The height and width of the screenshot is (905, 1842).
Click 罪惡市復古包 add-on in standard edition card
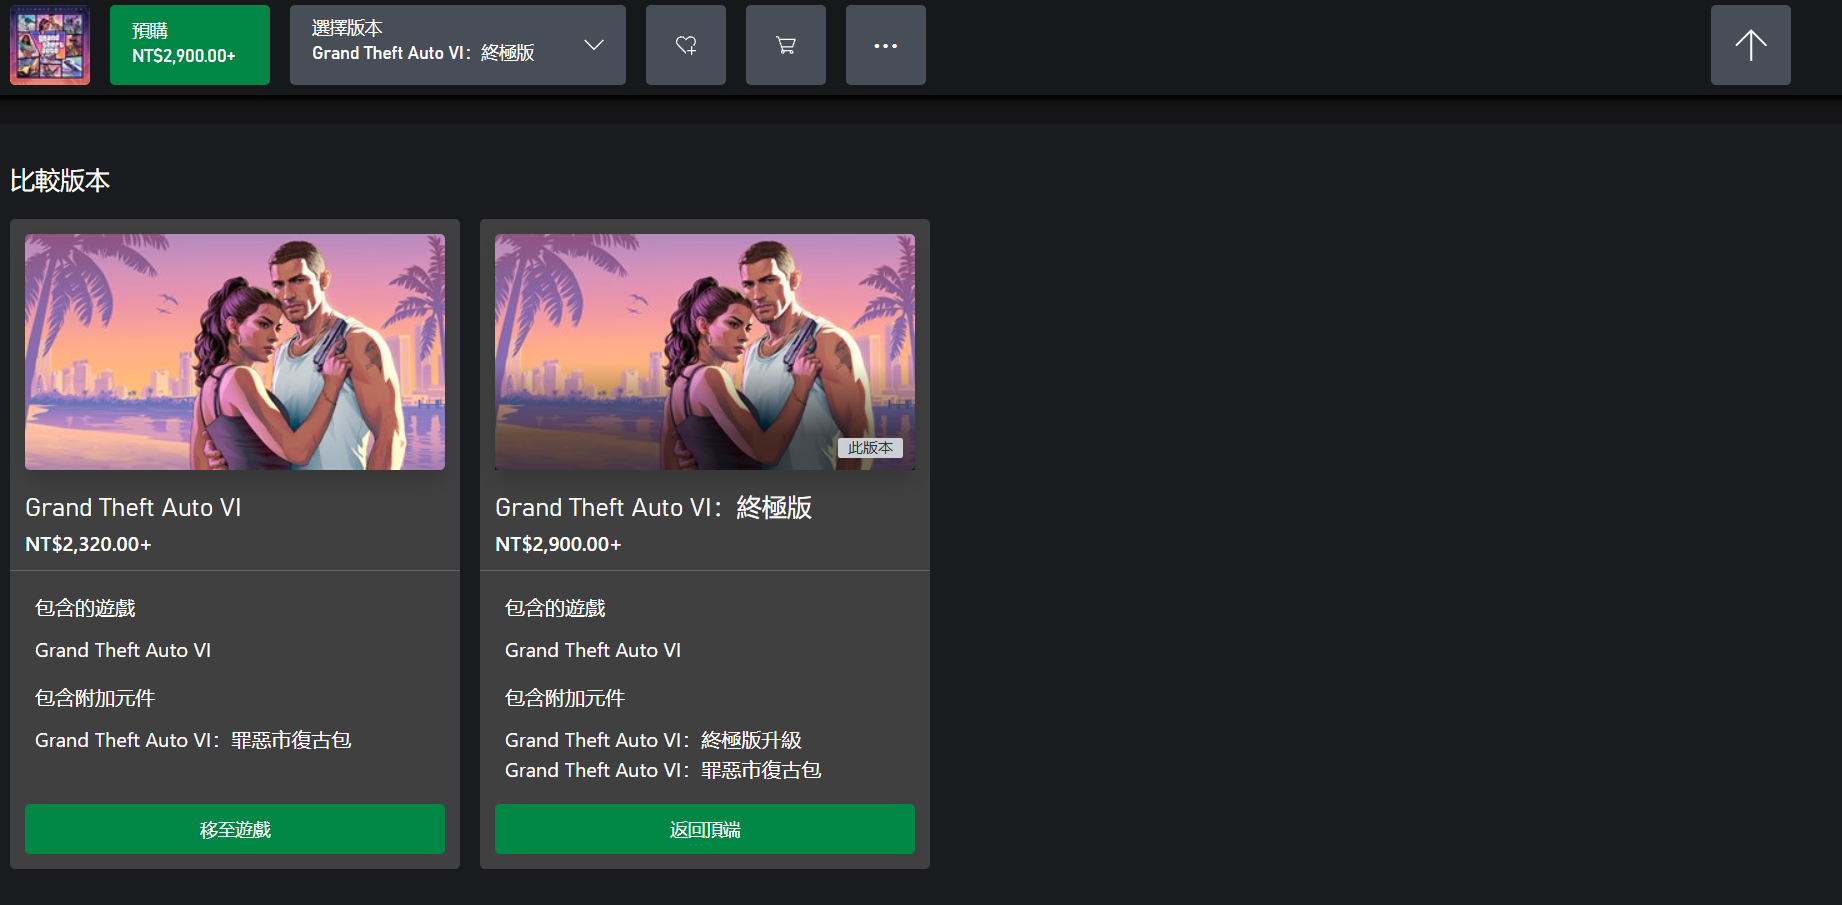pyautogui.click(x=193, y=740)
